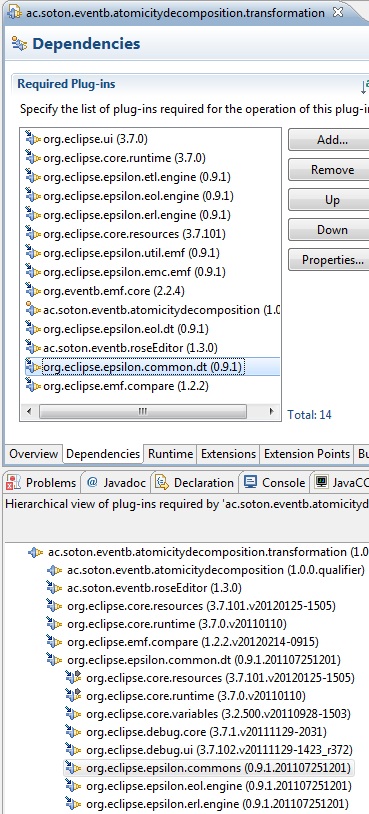This screenshot has width=369, height=814.
Task: Select org.eventb.emf.core (2.2.4) in list
Action: point(114,291)
